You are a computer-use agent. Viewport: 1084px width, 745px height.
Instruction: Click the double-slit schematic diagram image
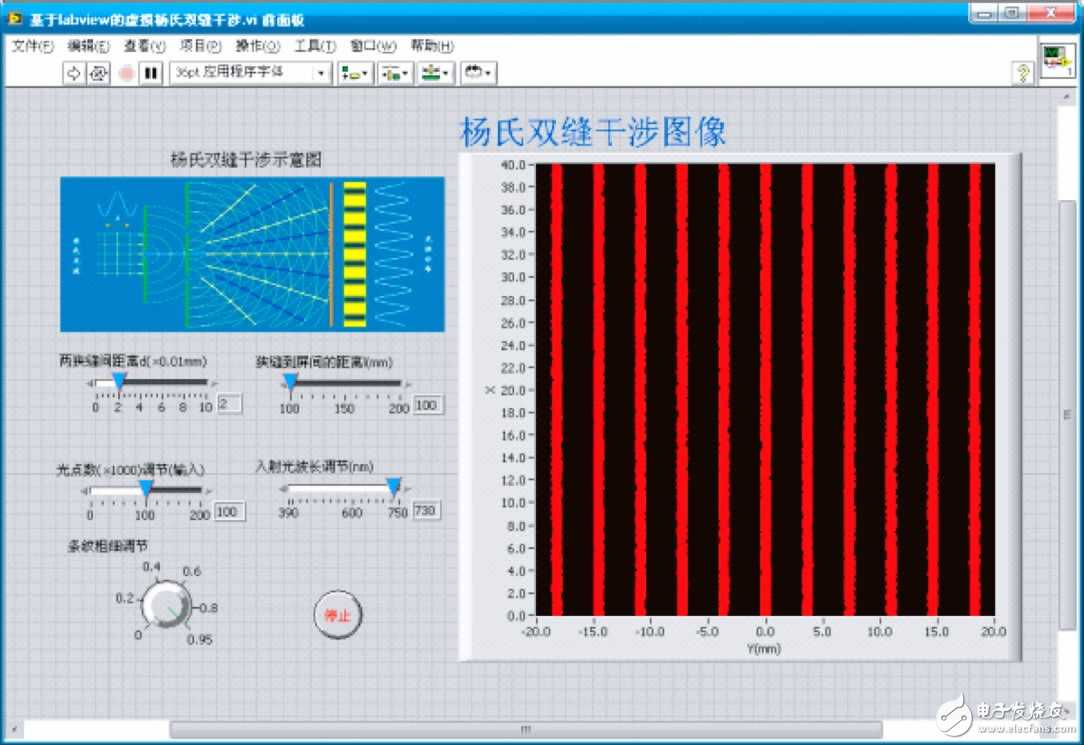click(x=252, y=254)
